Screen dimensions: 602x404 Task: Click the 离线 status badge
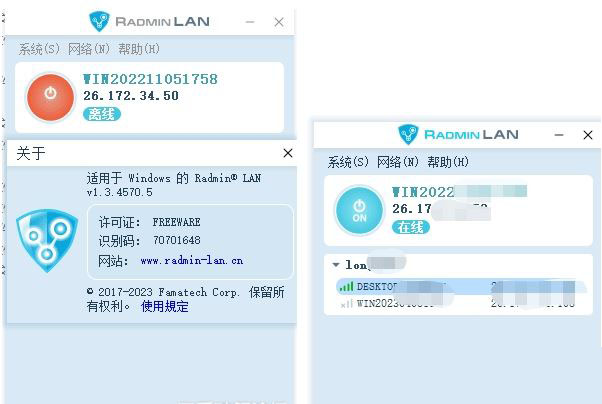coord(102,114)
